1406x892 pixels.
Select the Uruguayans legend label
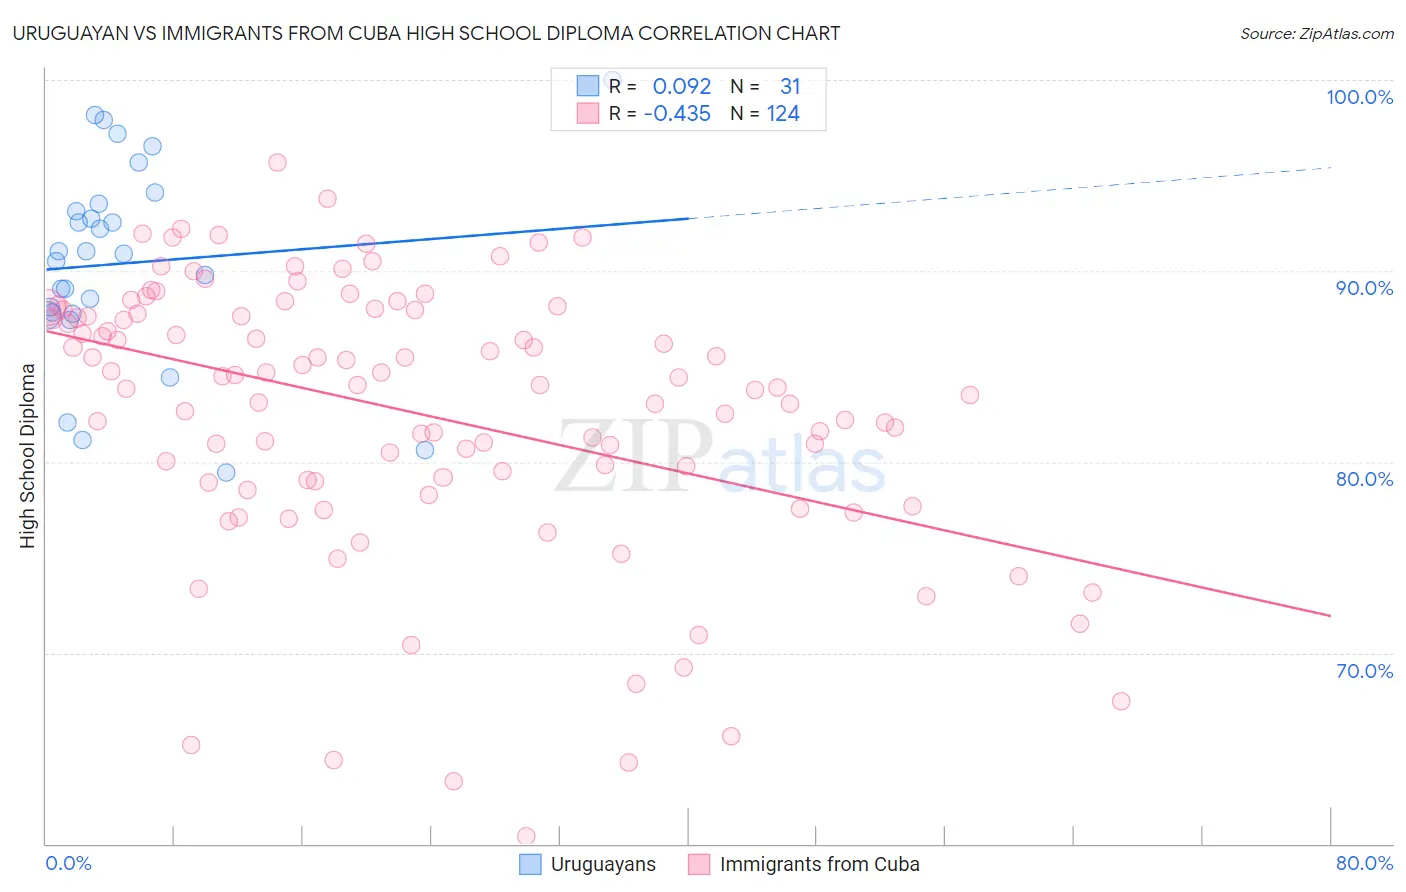[603, 864]
